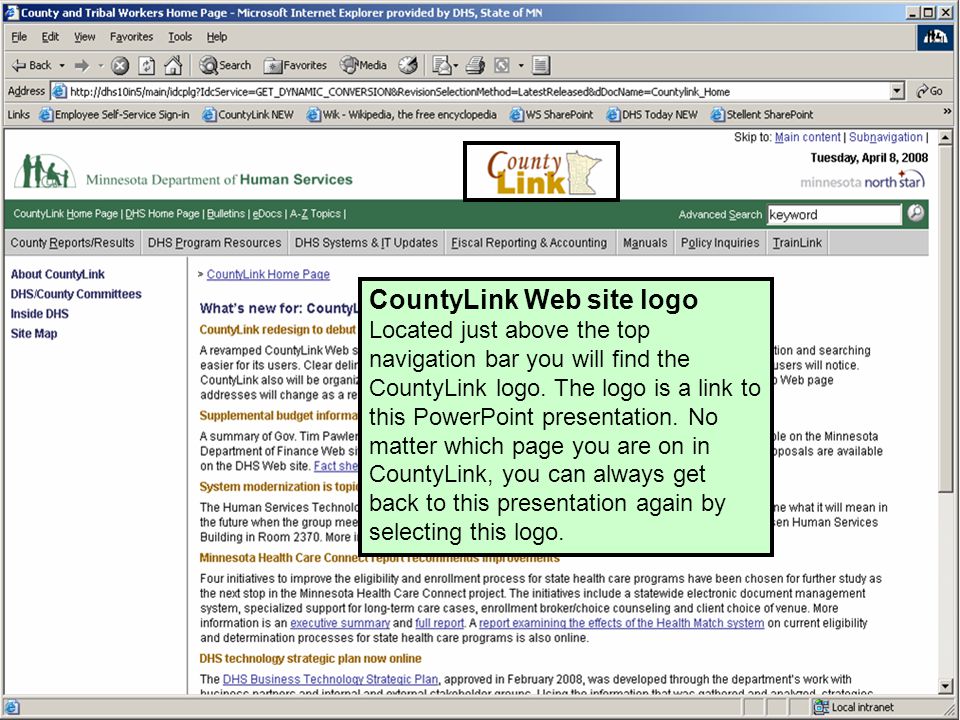Go to the browser Home icon
The height and width of the screenshot is (720, 960).
pos(173,65)
